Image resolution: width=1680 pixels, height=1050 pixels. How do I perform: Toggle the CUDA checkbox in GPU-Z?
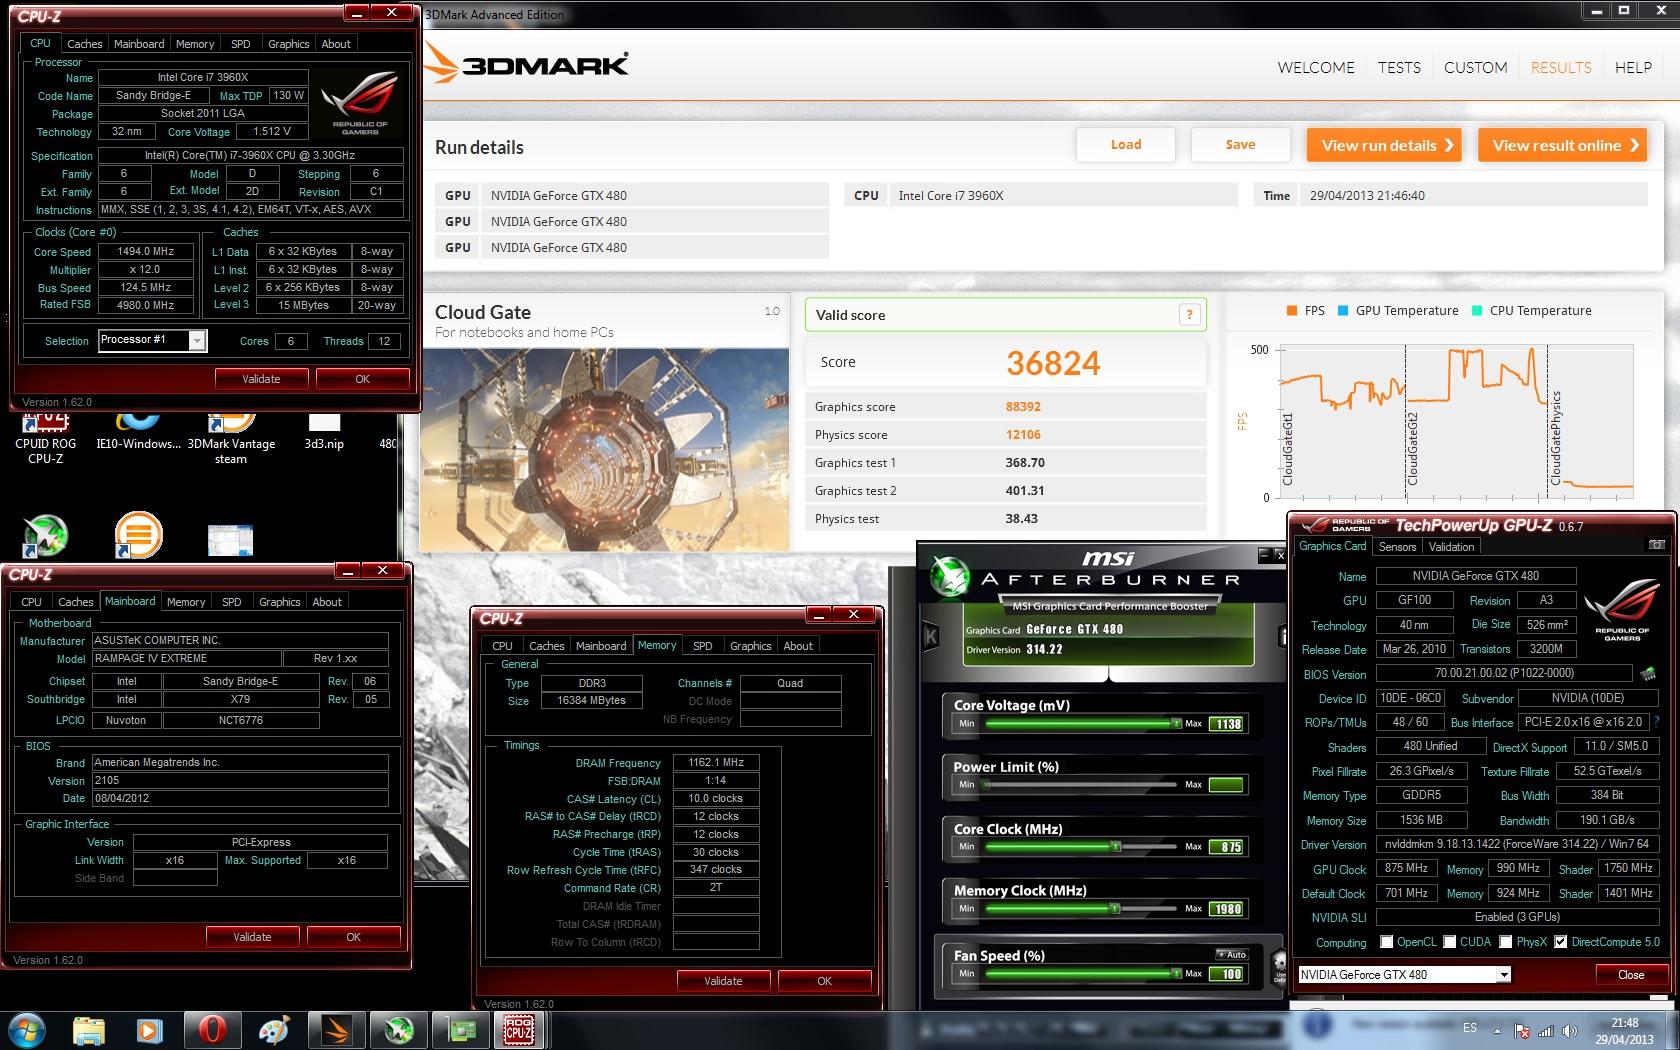(x=1449, y=942)
